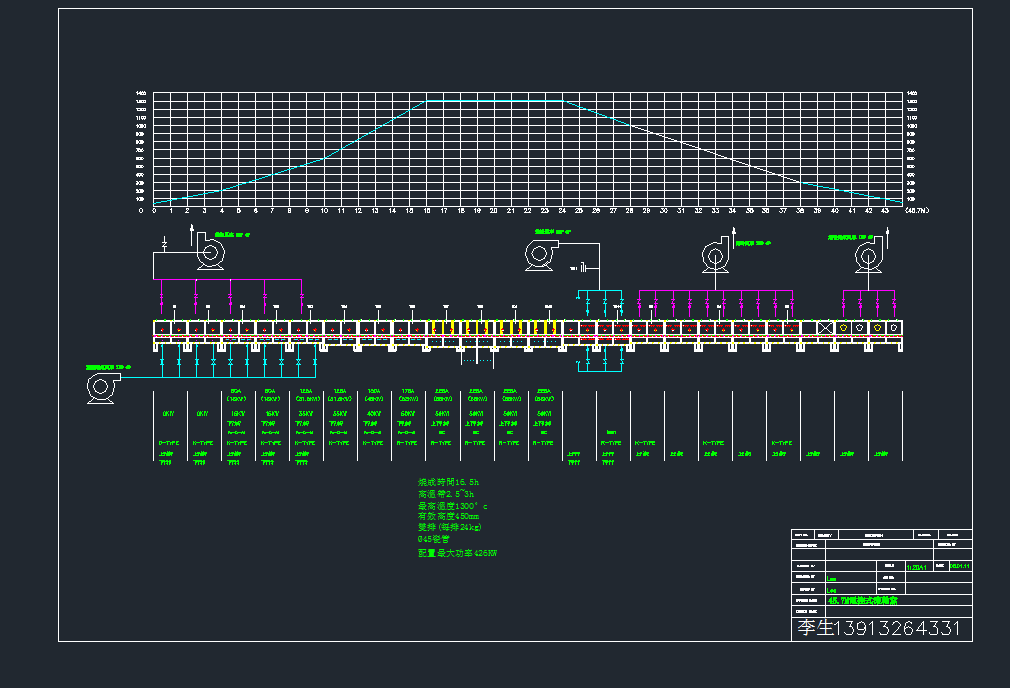Image resolution: width=1010 pixels, height=688 pixels.
Task: Select the '(46.7M)' label at chart axis end
Action: coord(916,211)
